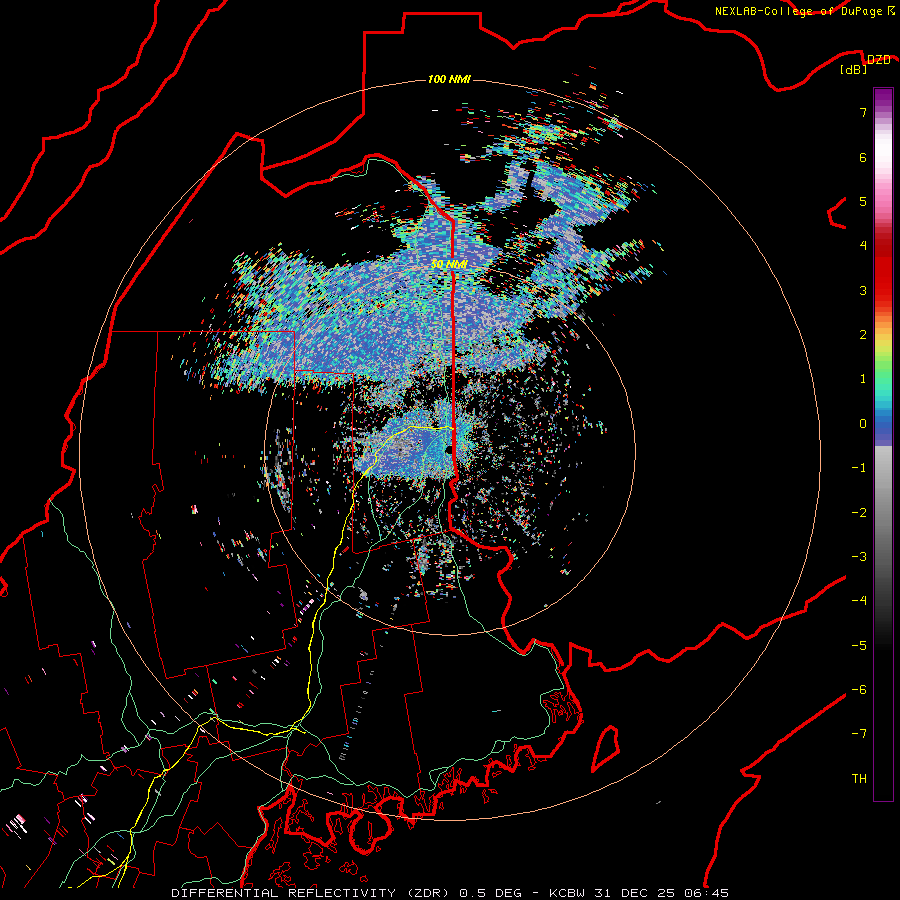This screenshot has height=900, width=900.
Task: Click the Differential Reflectivity product title text
Action: pyautogui.click(x=449, y=893)
